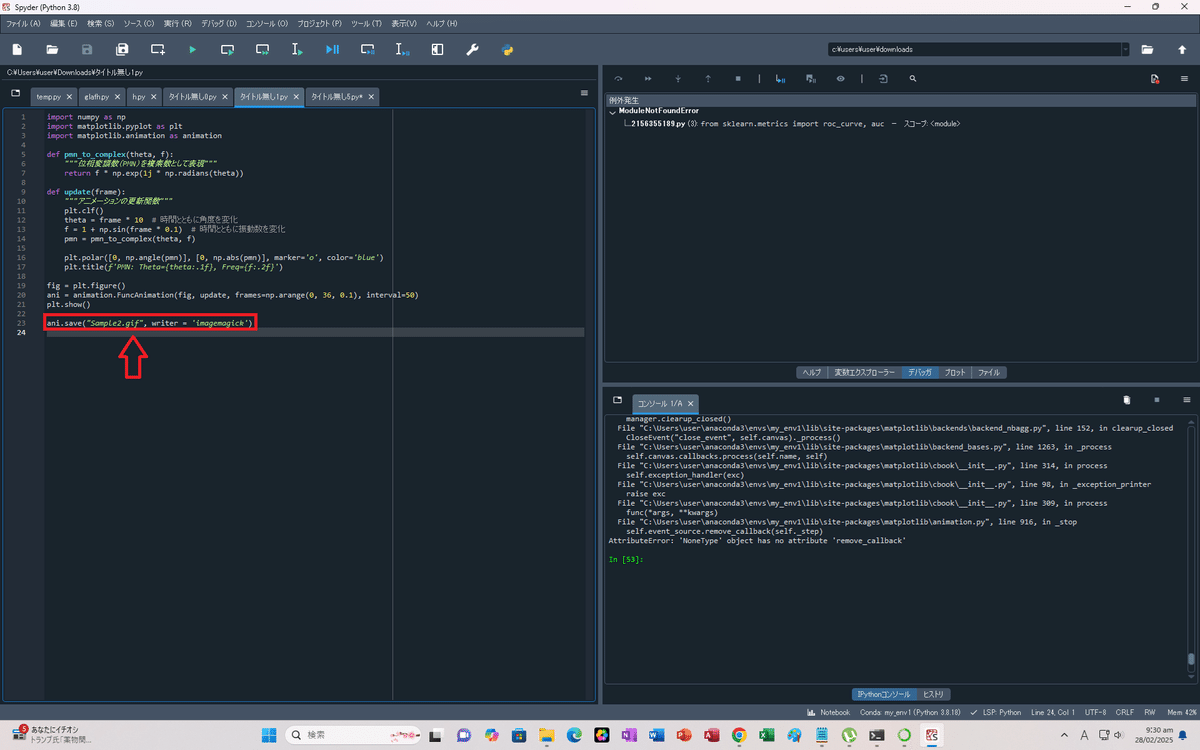Create a new file via toolbar icon
The image size is (1200, 750).
tap(17, 49)
